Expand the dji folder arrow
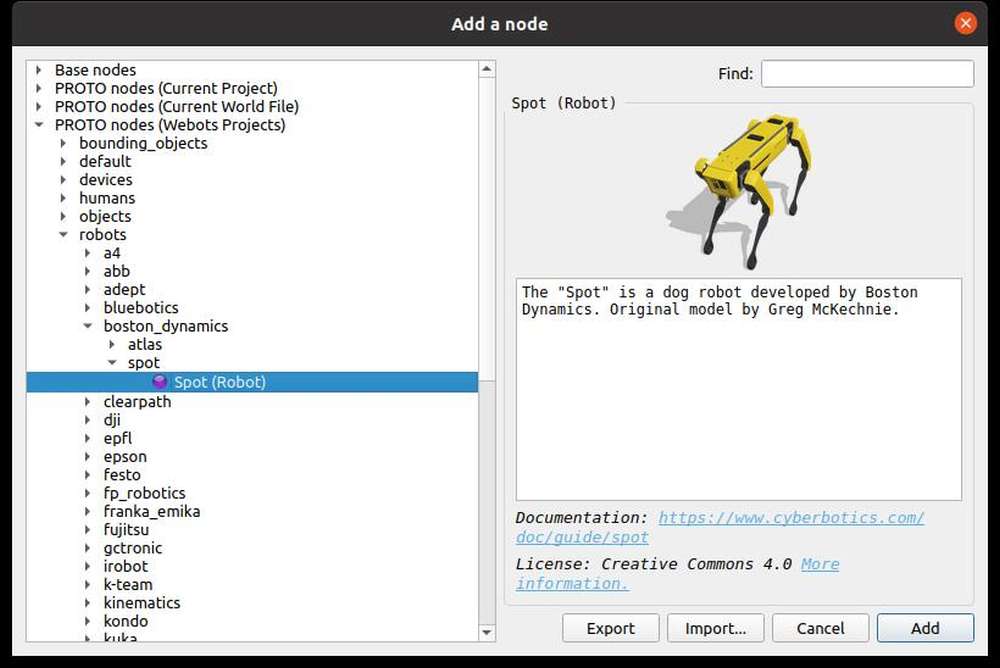 [87, 420]
